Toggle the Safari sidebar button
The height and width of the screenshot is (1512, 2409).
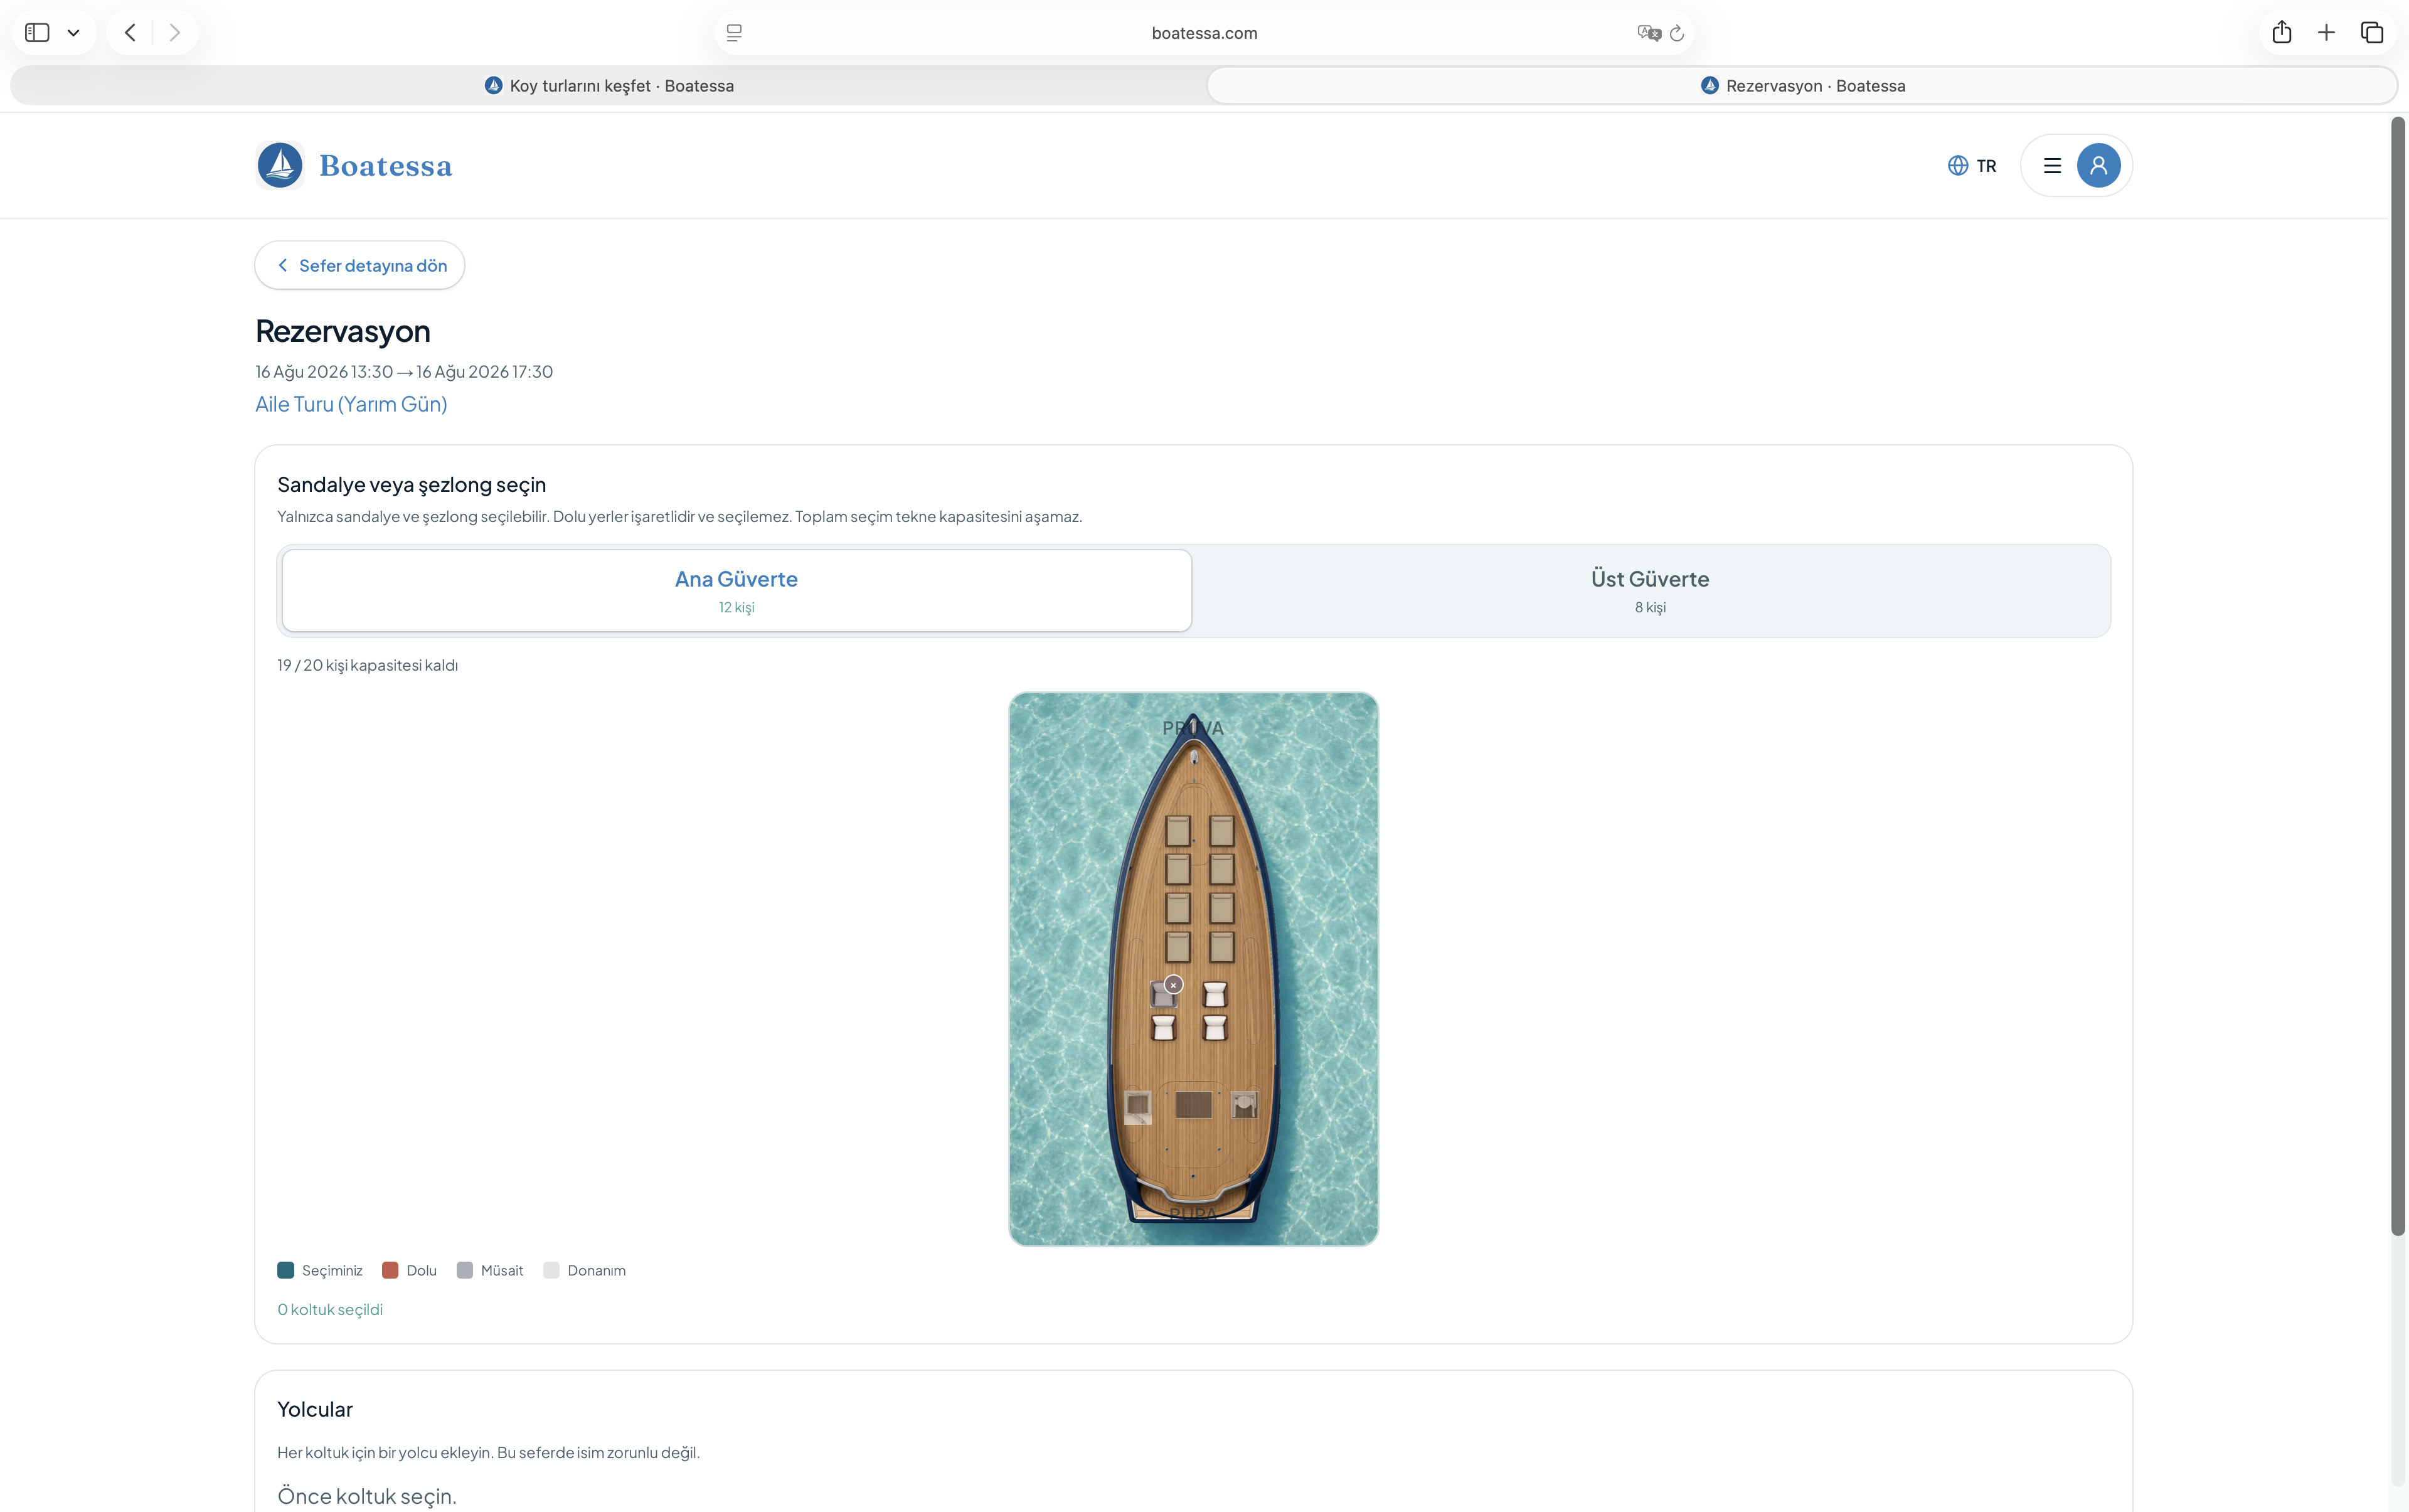pos(37,33)
